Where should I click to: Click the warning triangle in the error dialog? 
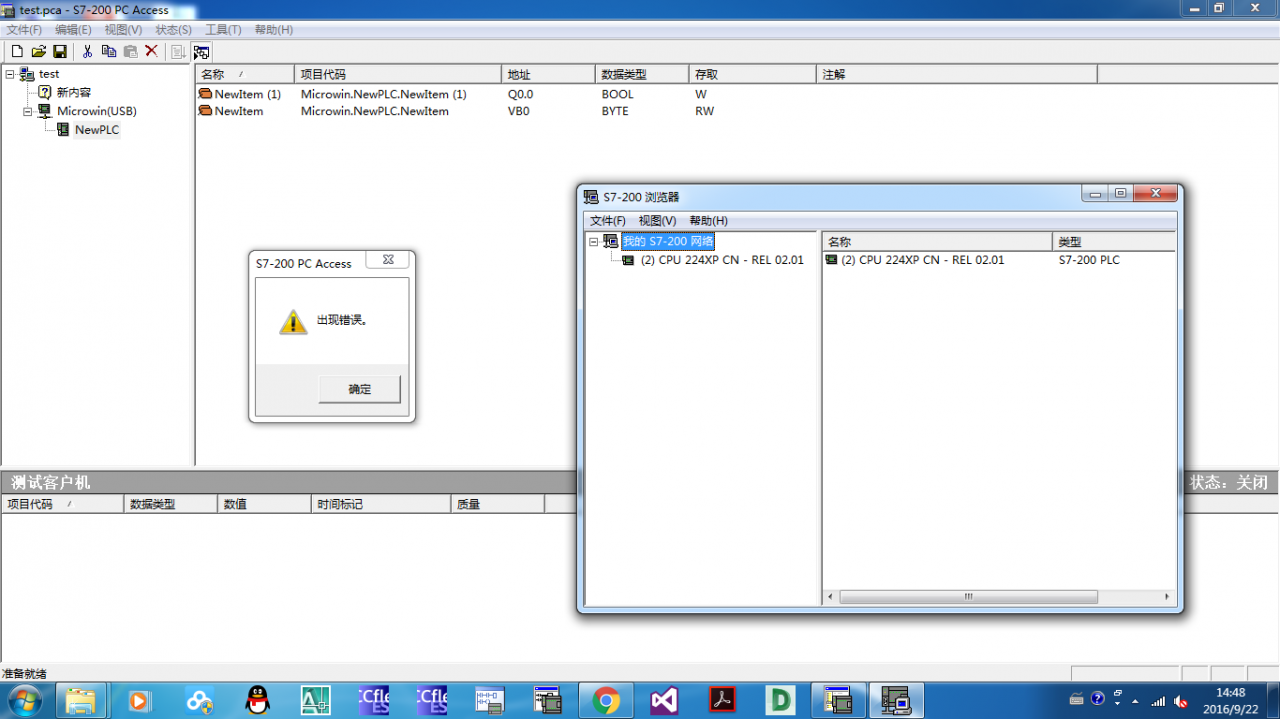tap(293, 321)
